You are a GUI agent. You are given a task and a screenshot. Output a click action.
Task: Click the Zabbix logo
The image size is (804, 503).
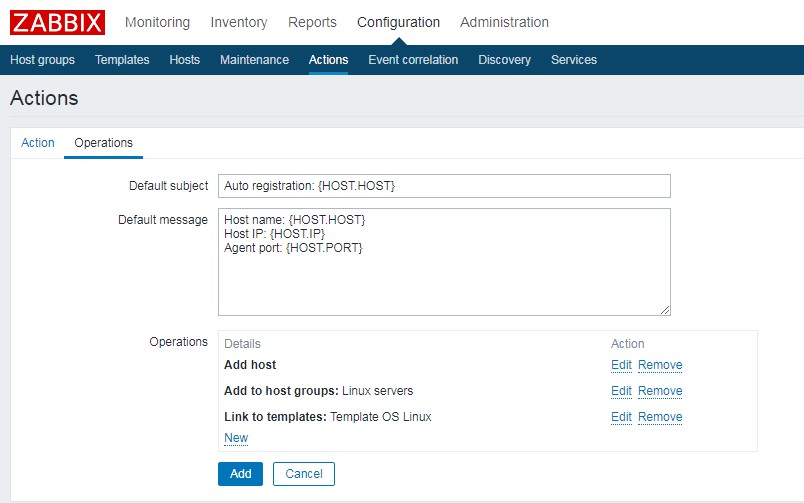coord(57,22)
